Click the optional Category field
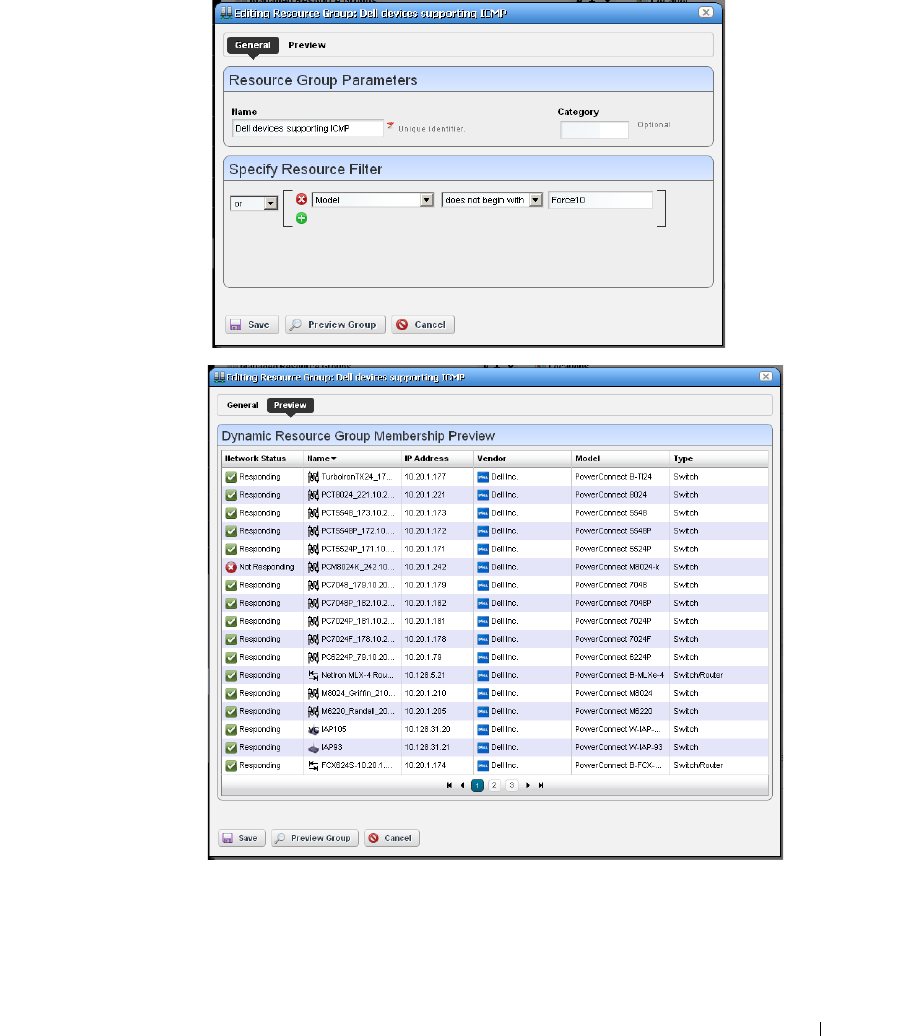 click(x=594, y=130)
